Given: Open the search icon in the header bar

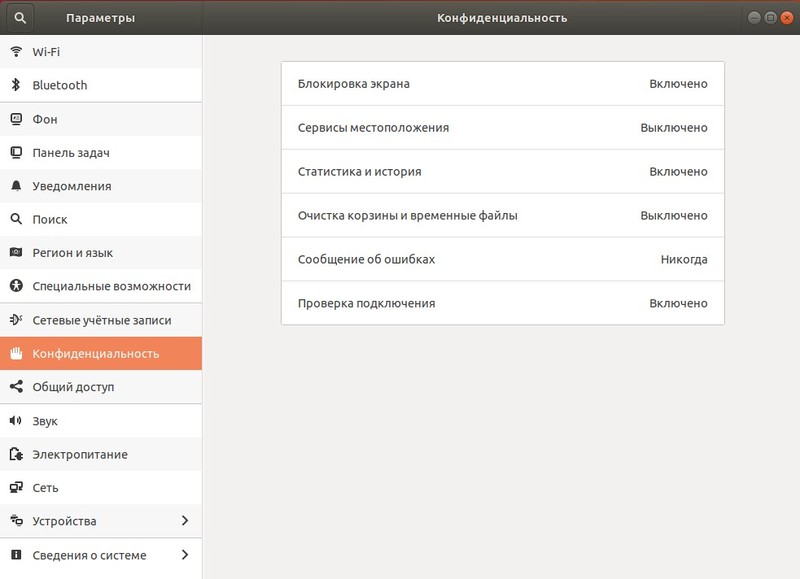Looking at the screenshot, I should click(18, 17).
